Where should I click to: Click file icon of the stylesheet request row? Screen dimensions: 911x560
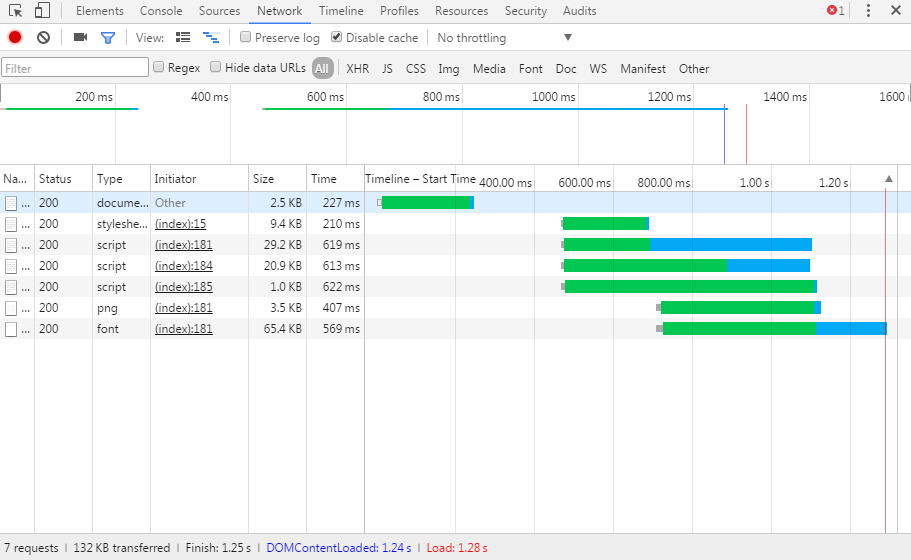coord(10,224)
